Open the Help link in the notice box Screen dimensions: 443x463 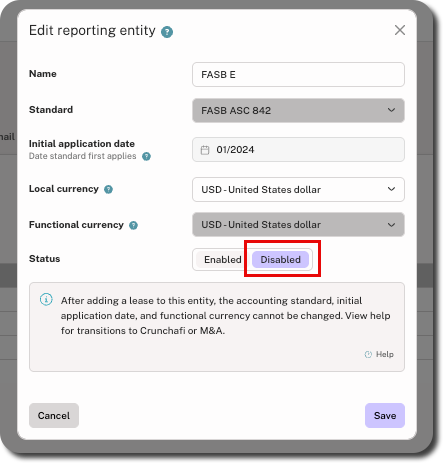pos(379,354)
